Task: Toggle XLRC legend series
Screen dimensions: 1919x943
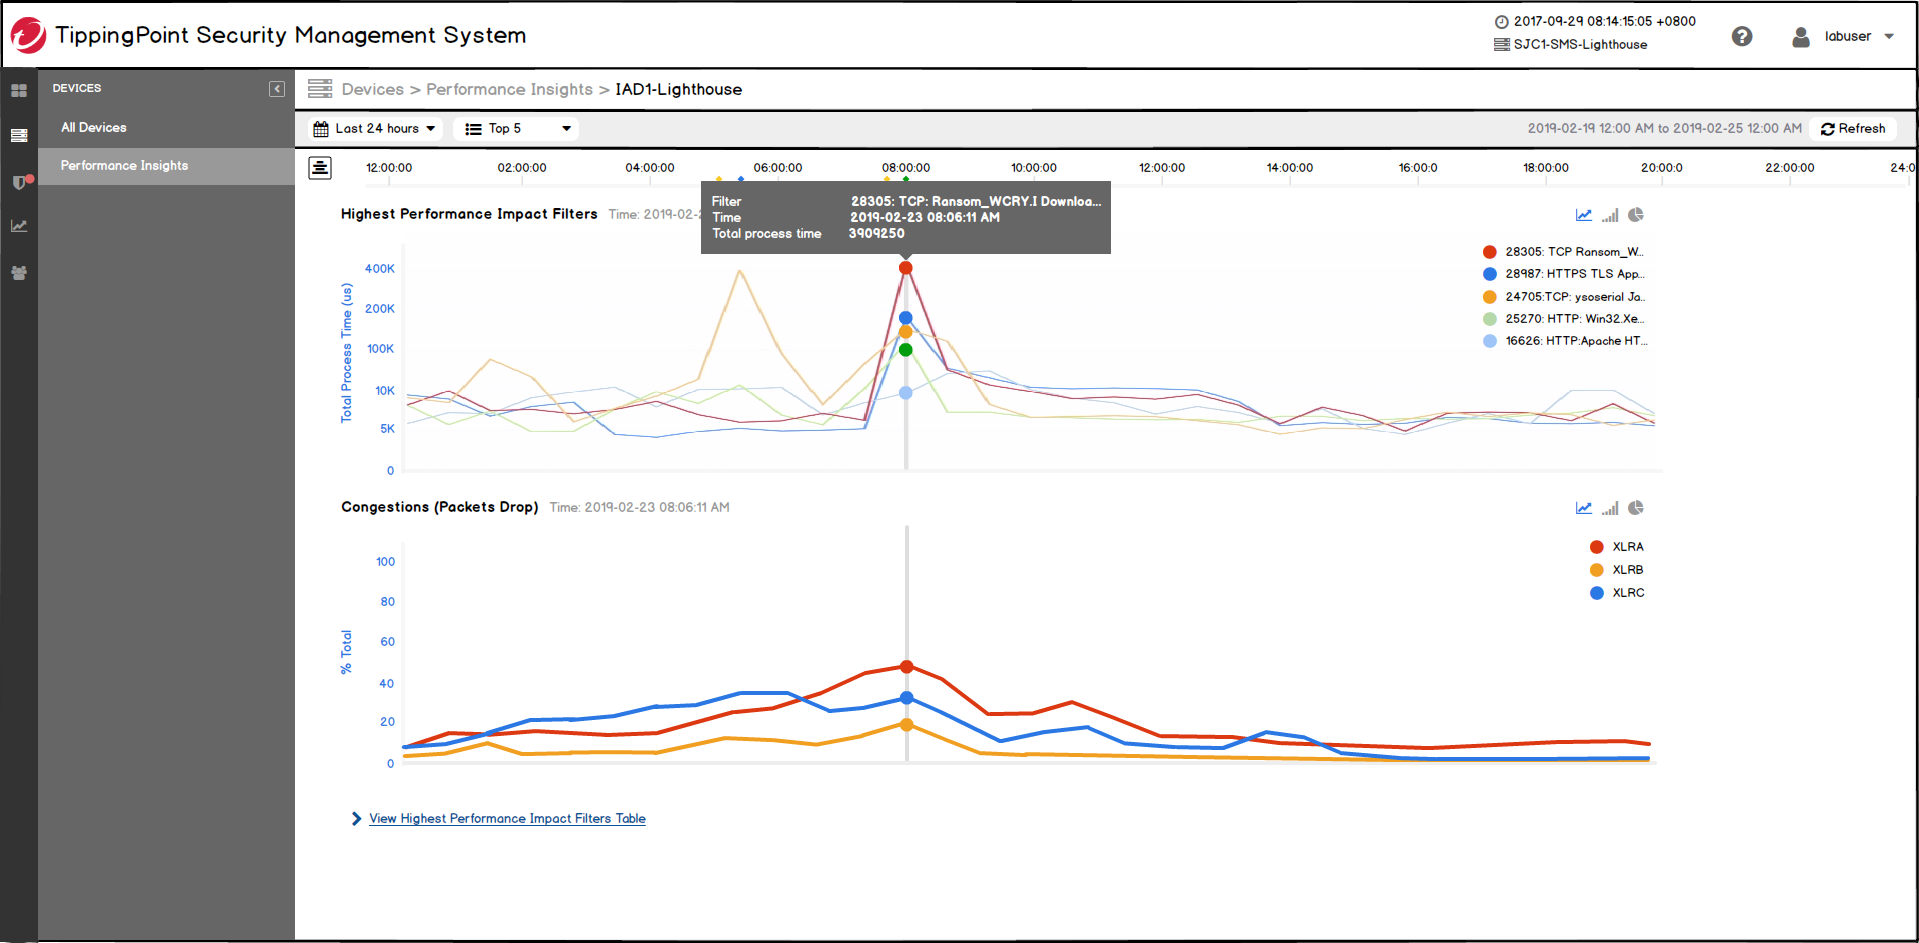Action: (1617, 593)
